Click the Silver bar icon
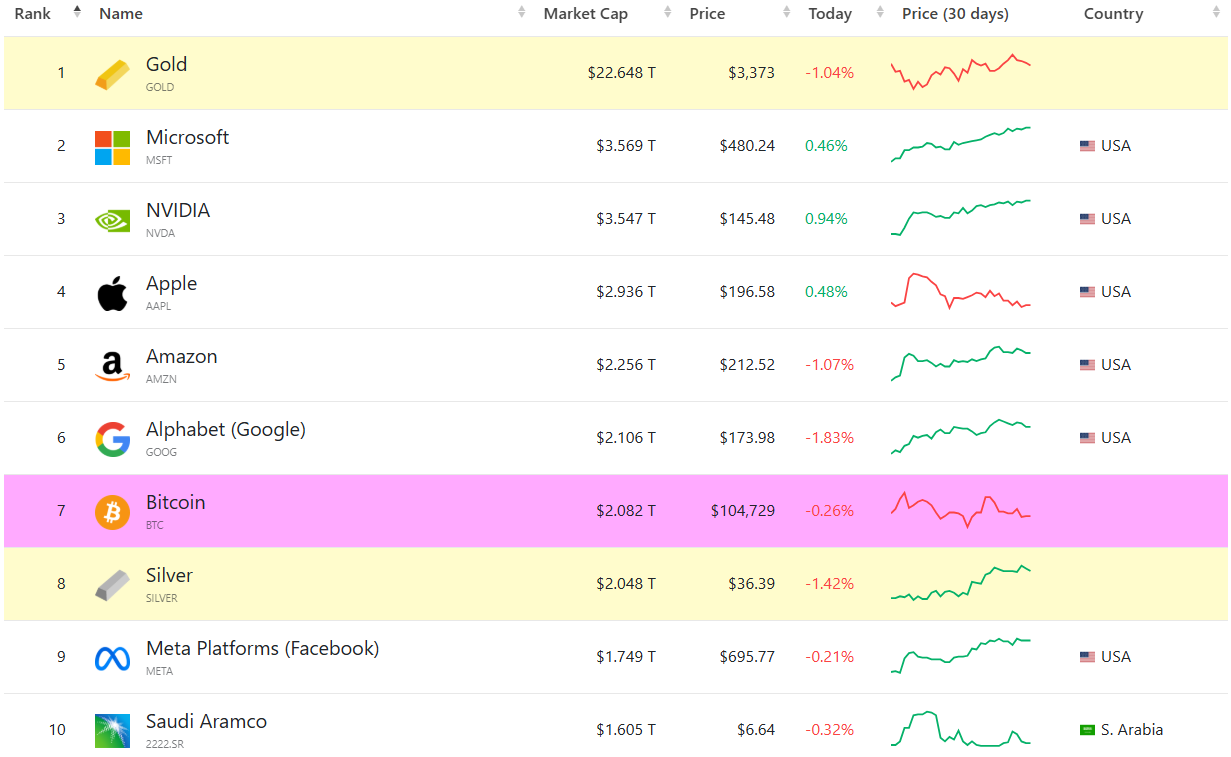 coord(112,585)
